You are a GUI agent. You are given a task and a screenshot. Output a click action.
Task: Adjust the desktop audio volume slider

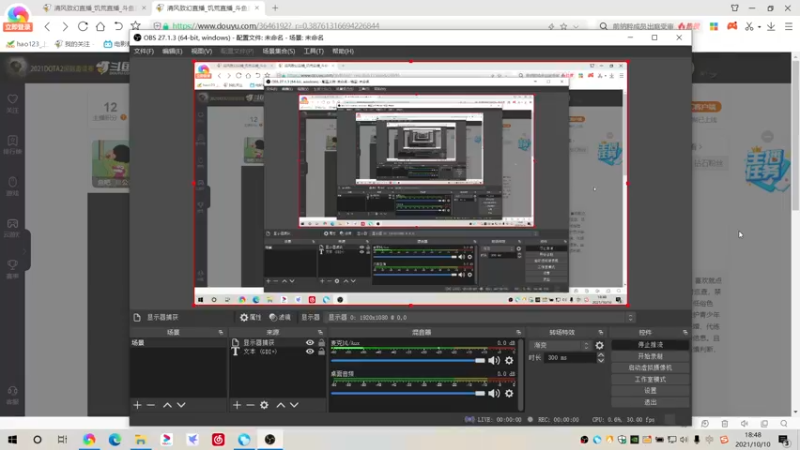(x=408, y=393)
